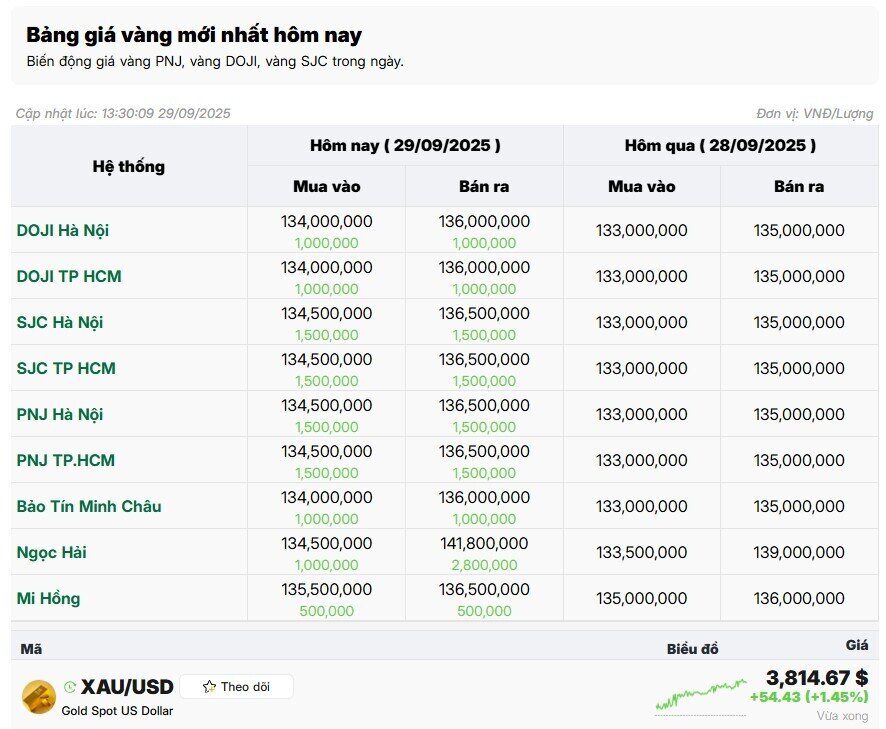Click the star icon in Theo dõi button
The width and height of the screenshot is (886, 729).
pyautogui.click(x=209, y=687)
